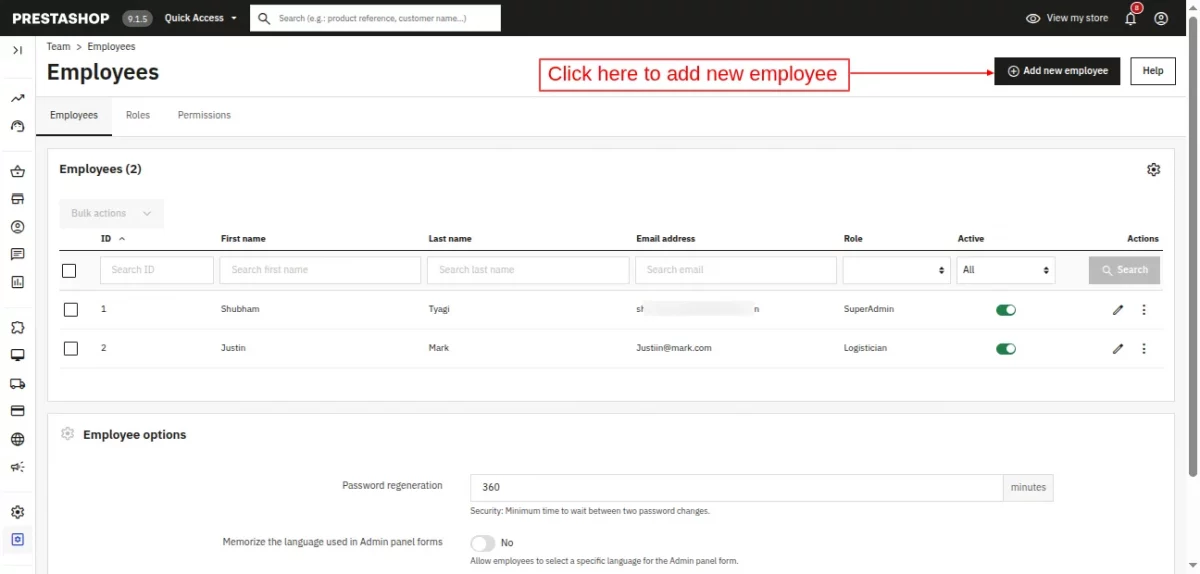Open more actions for Justin row
The width and height of the screenshot is (1200, 574).
(x=1144, y=349)
